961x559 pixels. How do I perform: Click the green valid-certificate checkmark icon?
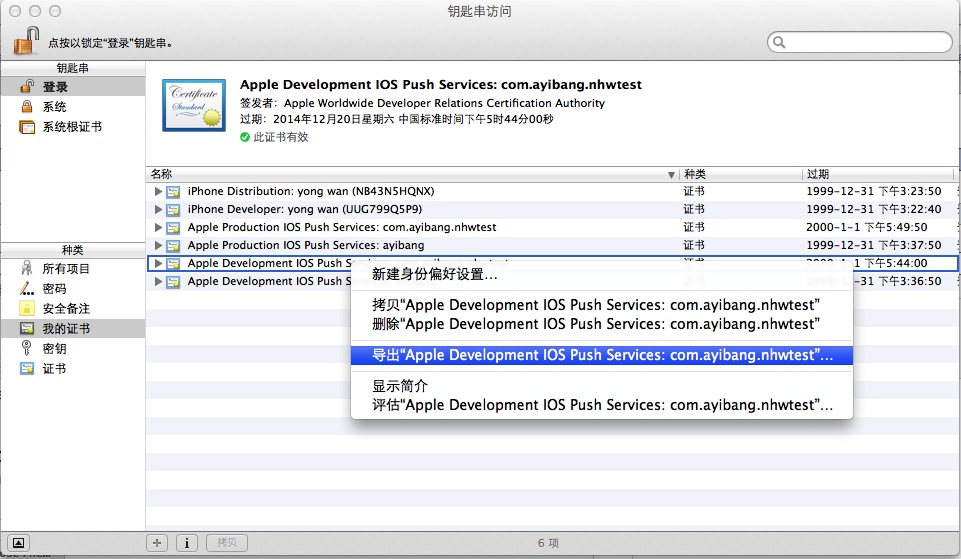coord(245,137)
